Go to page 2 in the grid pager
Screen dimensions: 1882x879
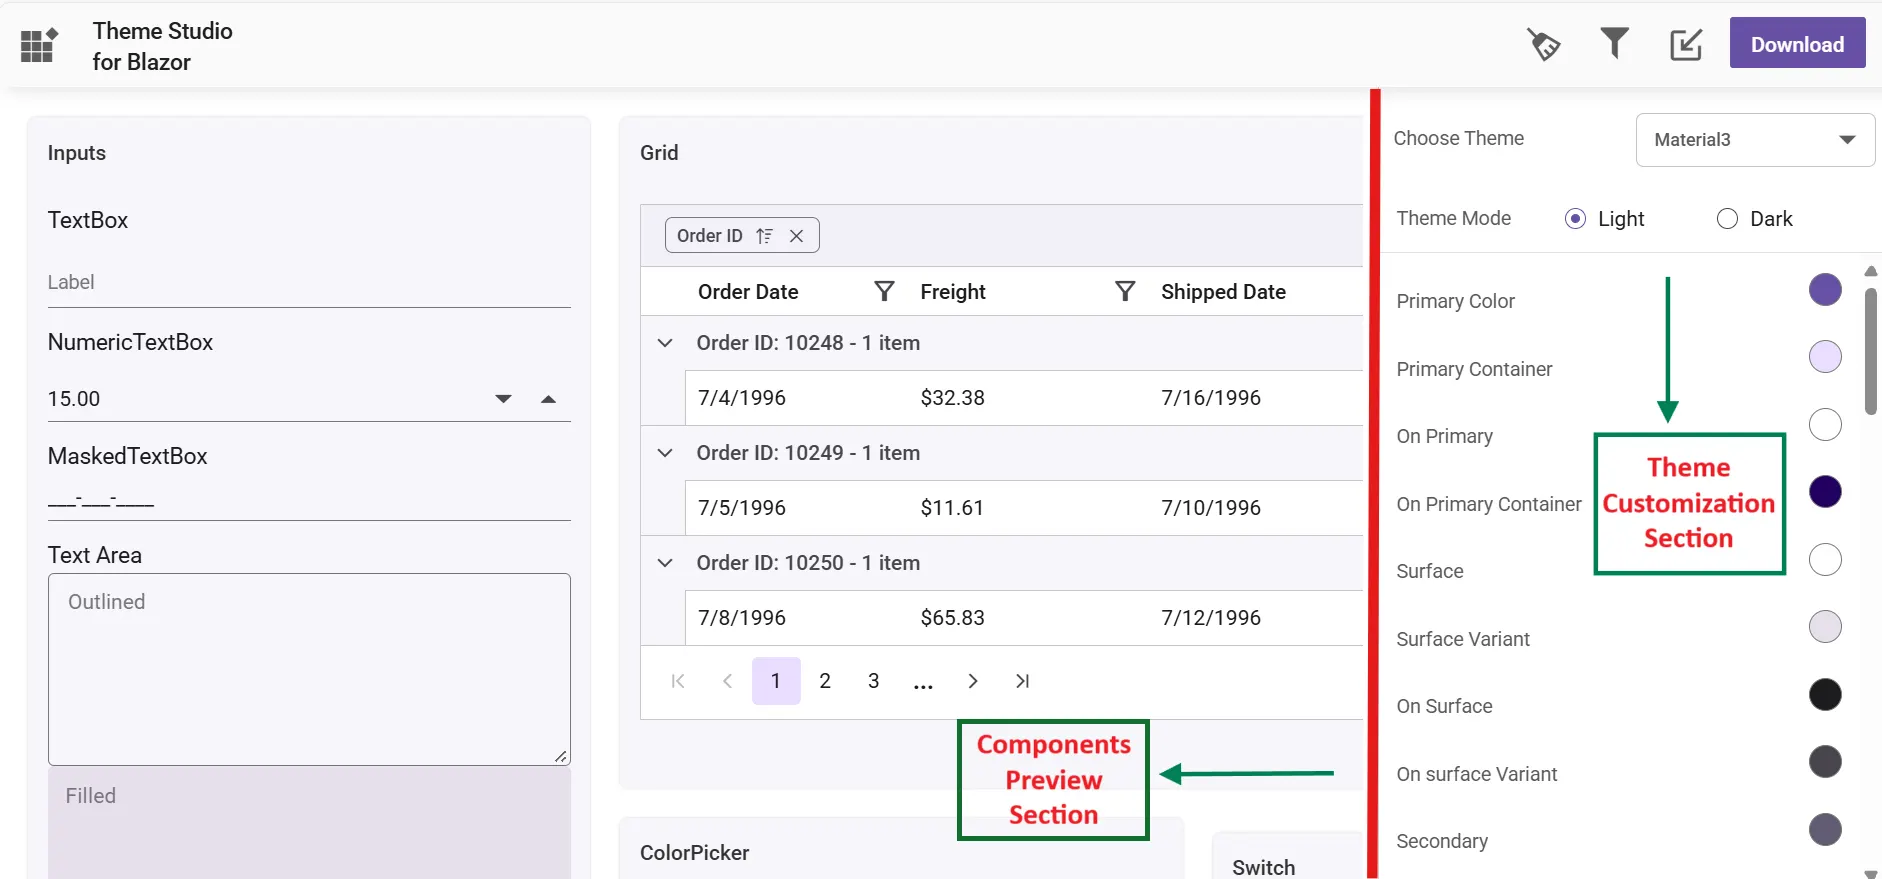coord(825,681)
